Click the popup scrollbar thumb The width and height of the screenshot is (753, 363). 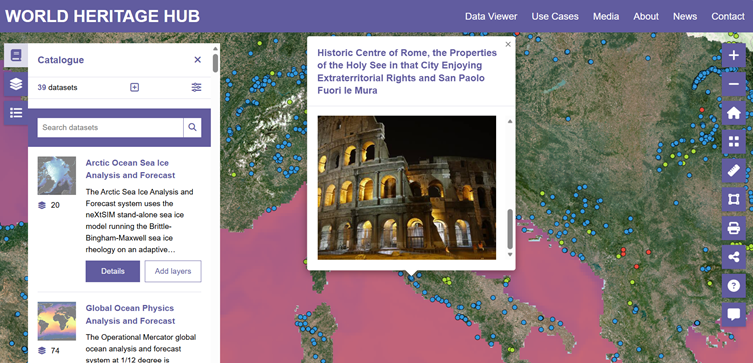pos(510,229)
